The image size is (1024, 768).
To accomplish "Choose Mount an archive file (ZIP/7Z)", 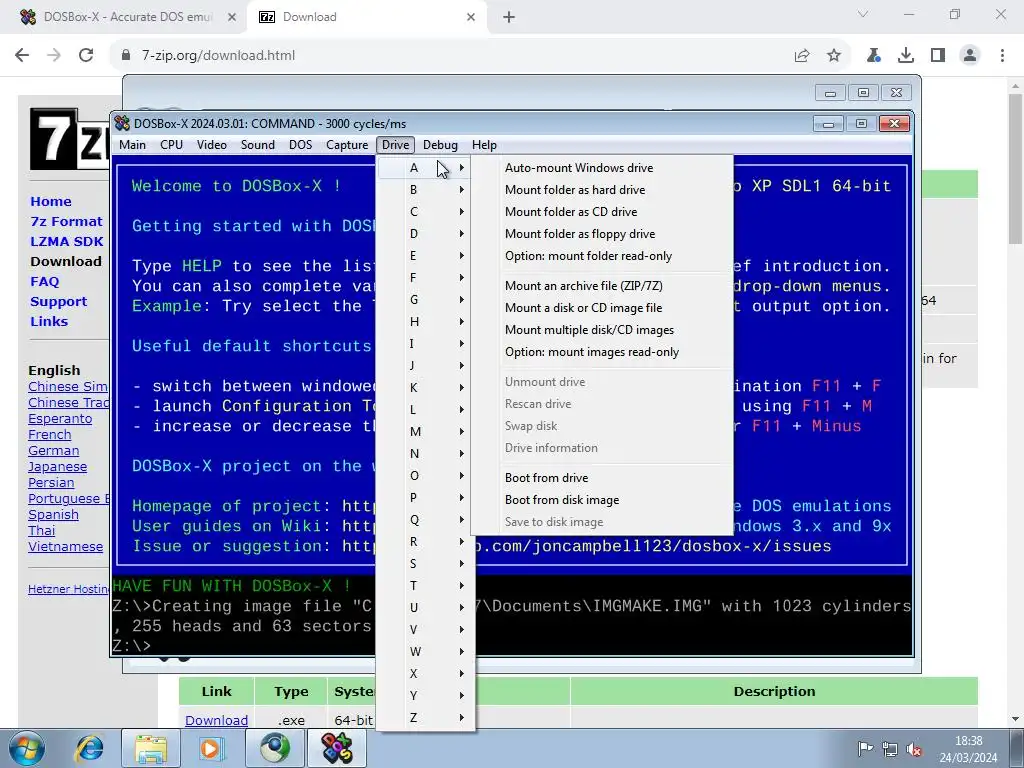I will tap(601, 286).
